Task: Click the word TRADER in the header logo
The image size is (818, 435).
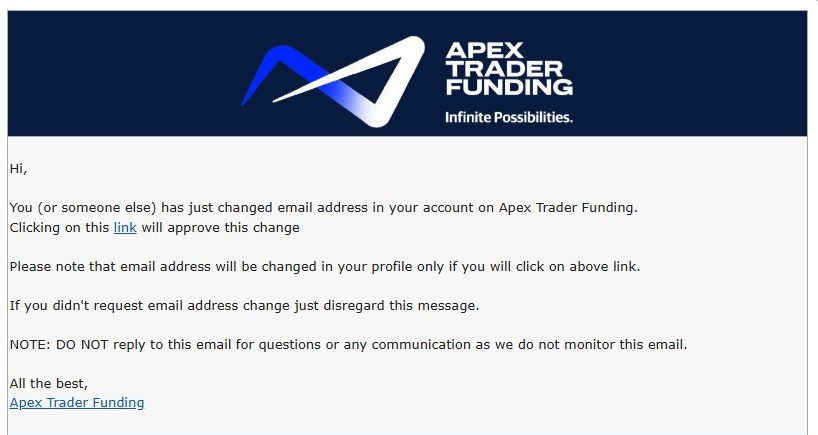Action: click(x=504, y=69)
